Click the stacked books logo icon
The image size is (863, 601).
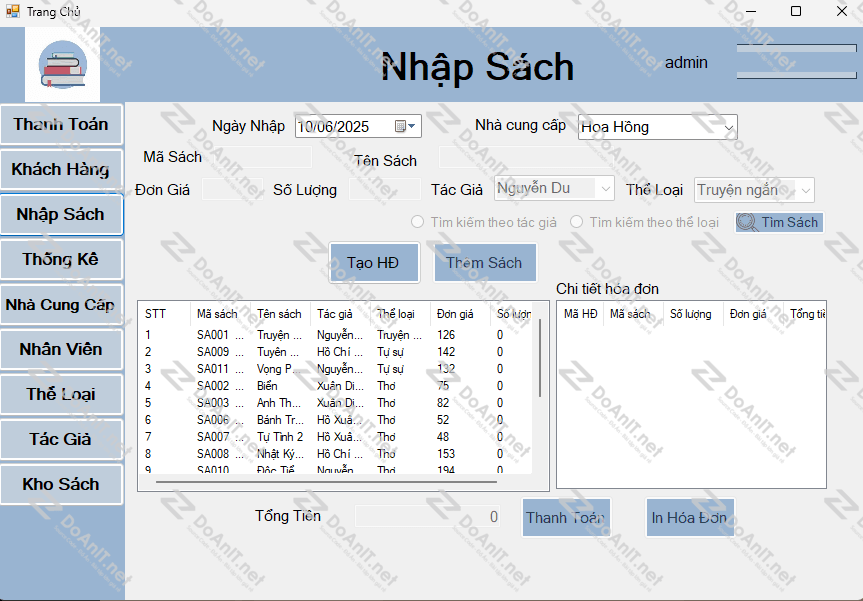pyautogui.click(x=63, y=64)
